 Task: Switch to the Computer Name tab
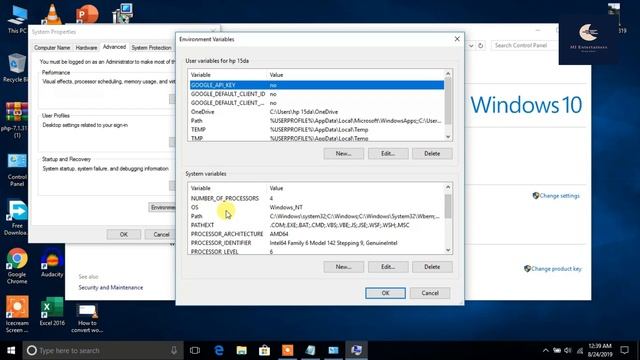[52, 48]
